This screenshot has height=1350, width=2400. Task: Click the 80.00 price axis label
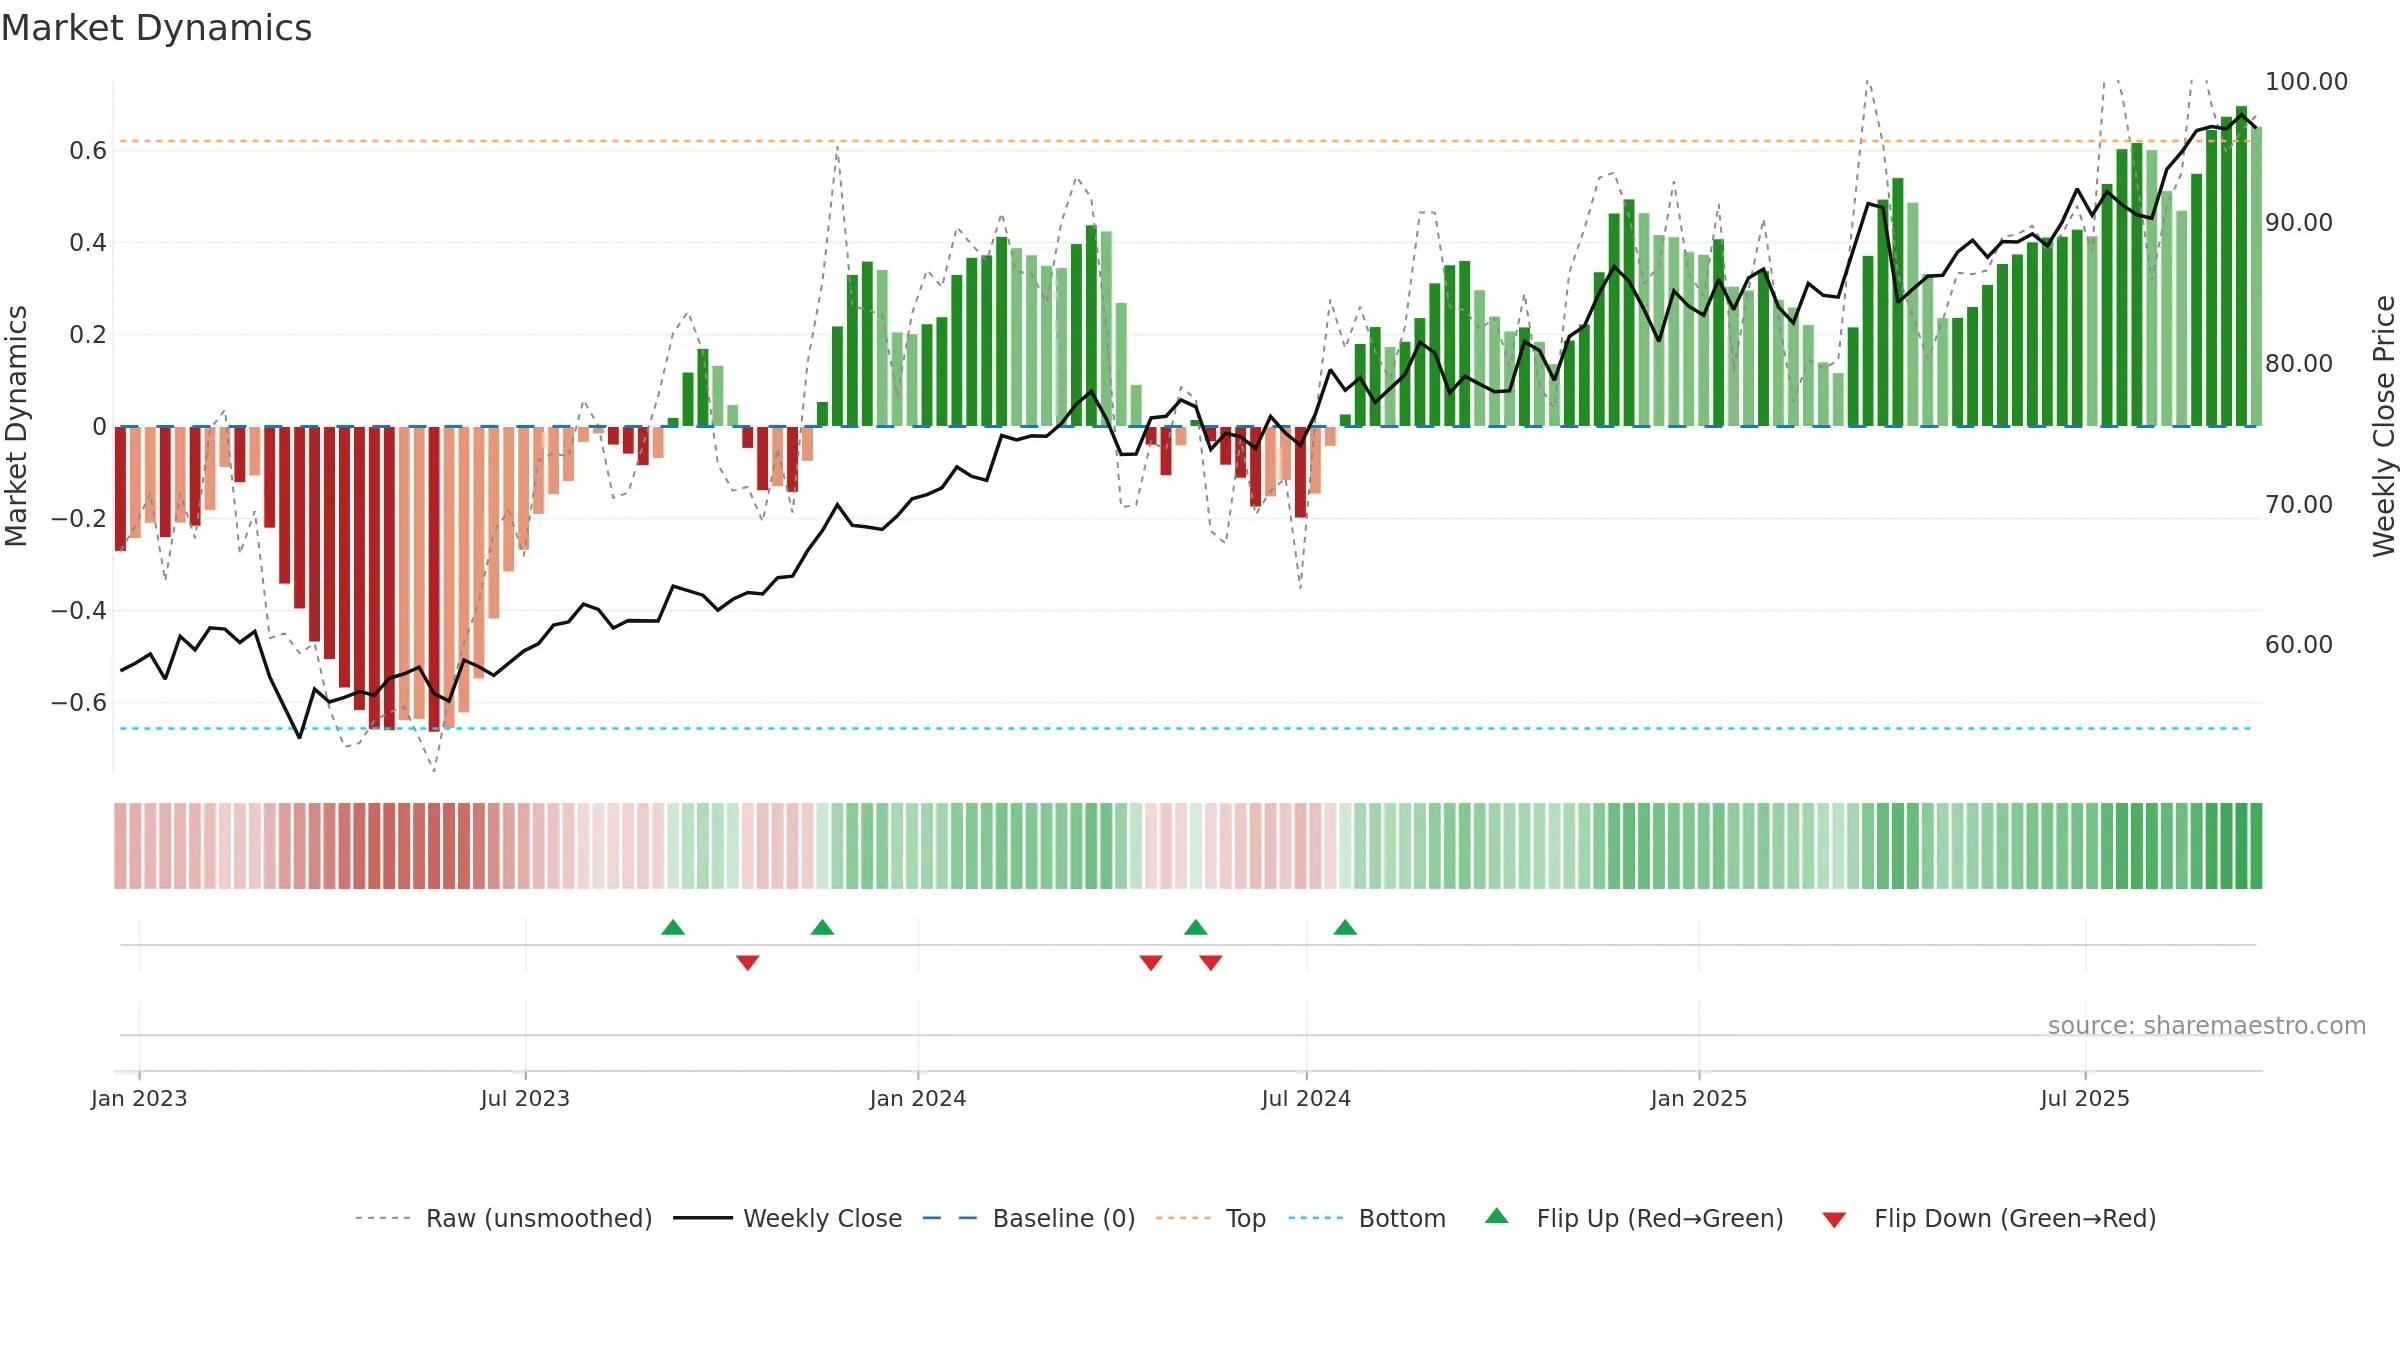[2299, 364]
